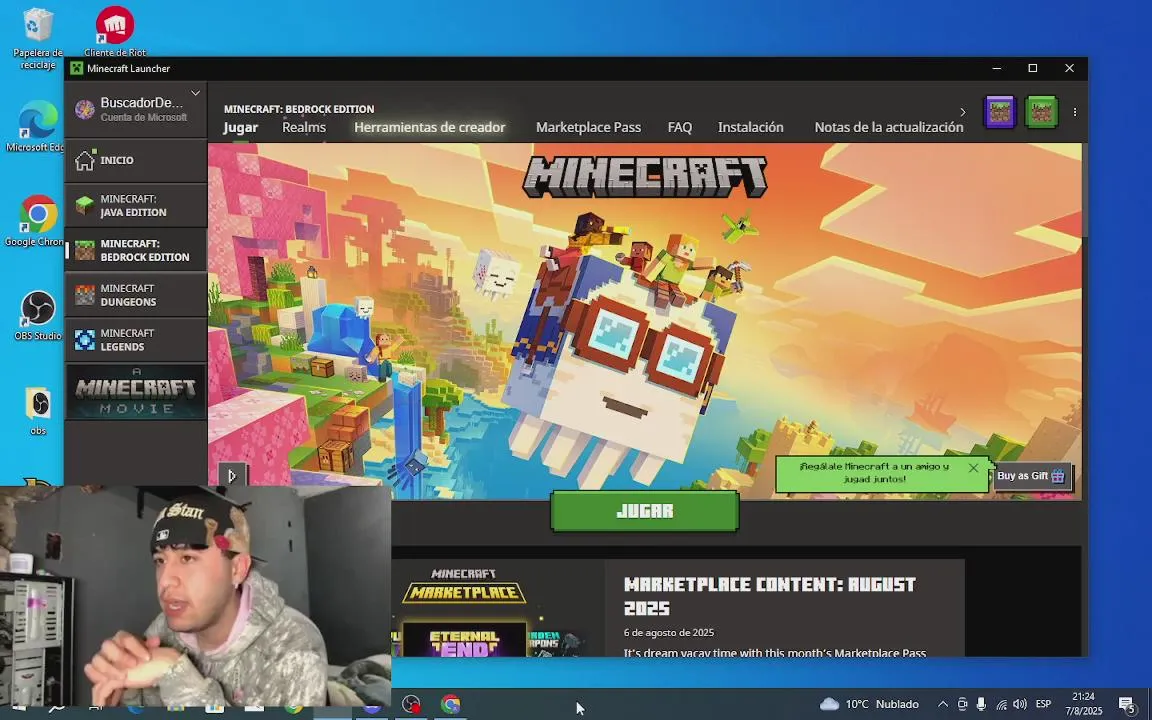Open the Instalación tab
This screenshot has width=1152, height=720.
point(750,127)
